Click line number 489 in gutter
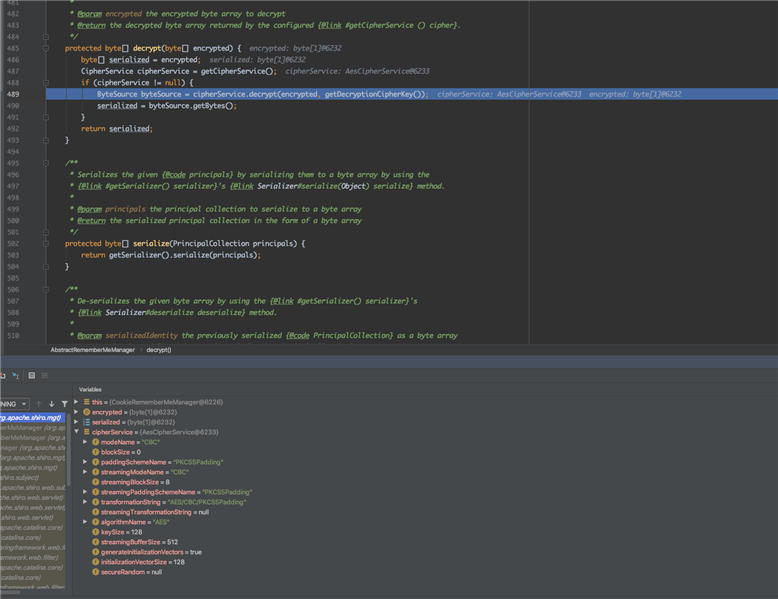This screenshot has width=778, height=599. [x=13, y=94]
